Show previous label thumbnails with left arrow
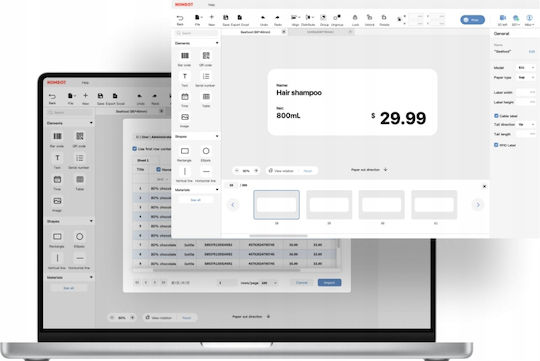Viewport: 540px width, 361px height. tap(233, 205)
